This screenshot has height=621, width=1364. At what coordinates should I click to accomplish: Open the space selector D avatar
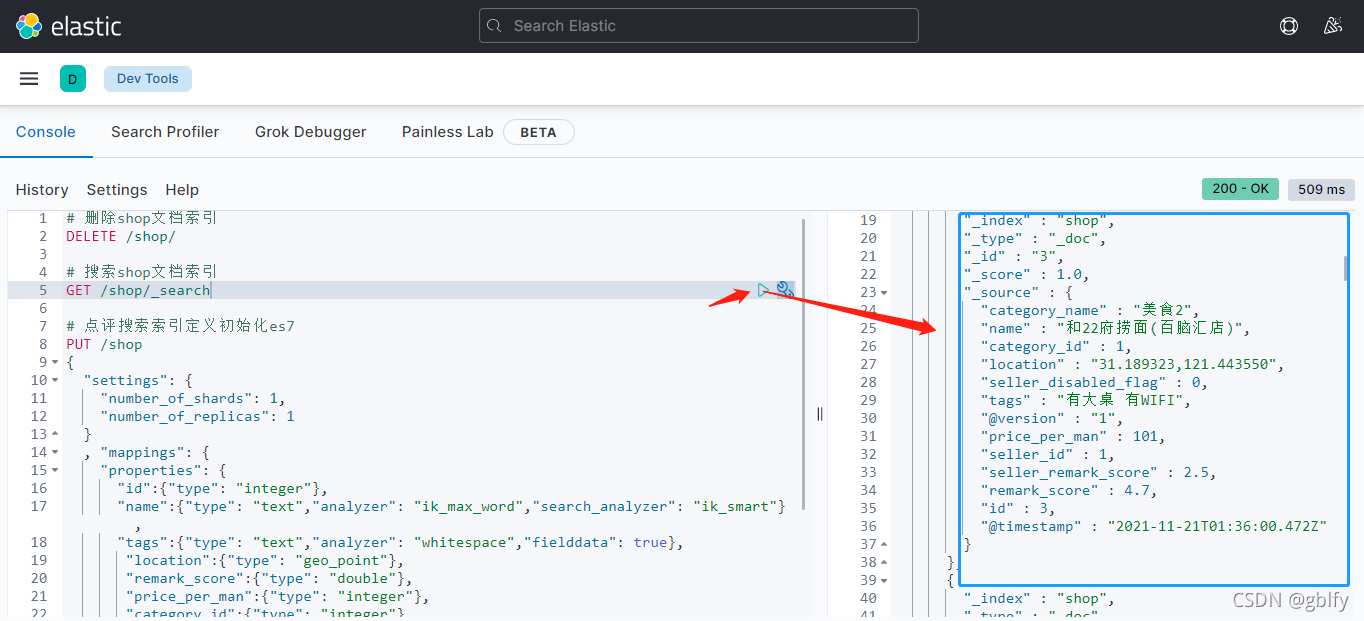click(x=73, y=79)
